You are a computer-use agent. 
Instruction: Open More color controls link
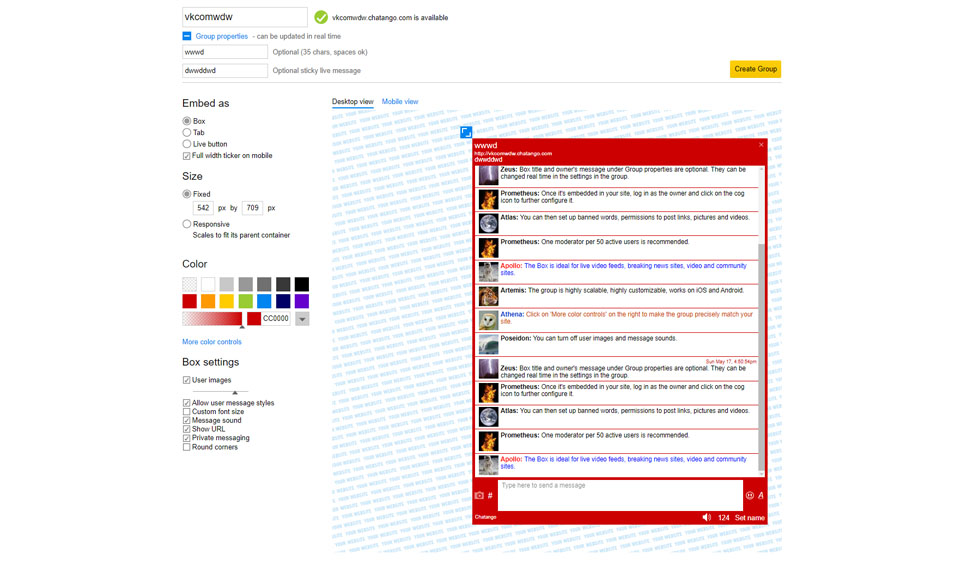click(x=212, y=342)
